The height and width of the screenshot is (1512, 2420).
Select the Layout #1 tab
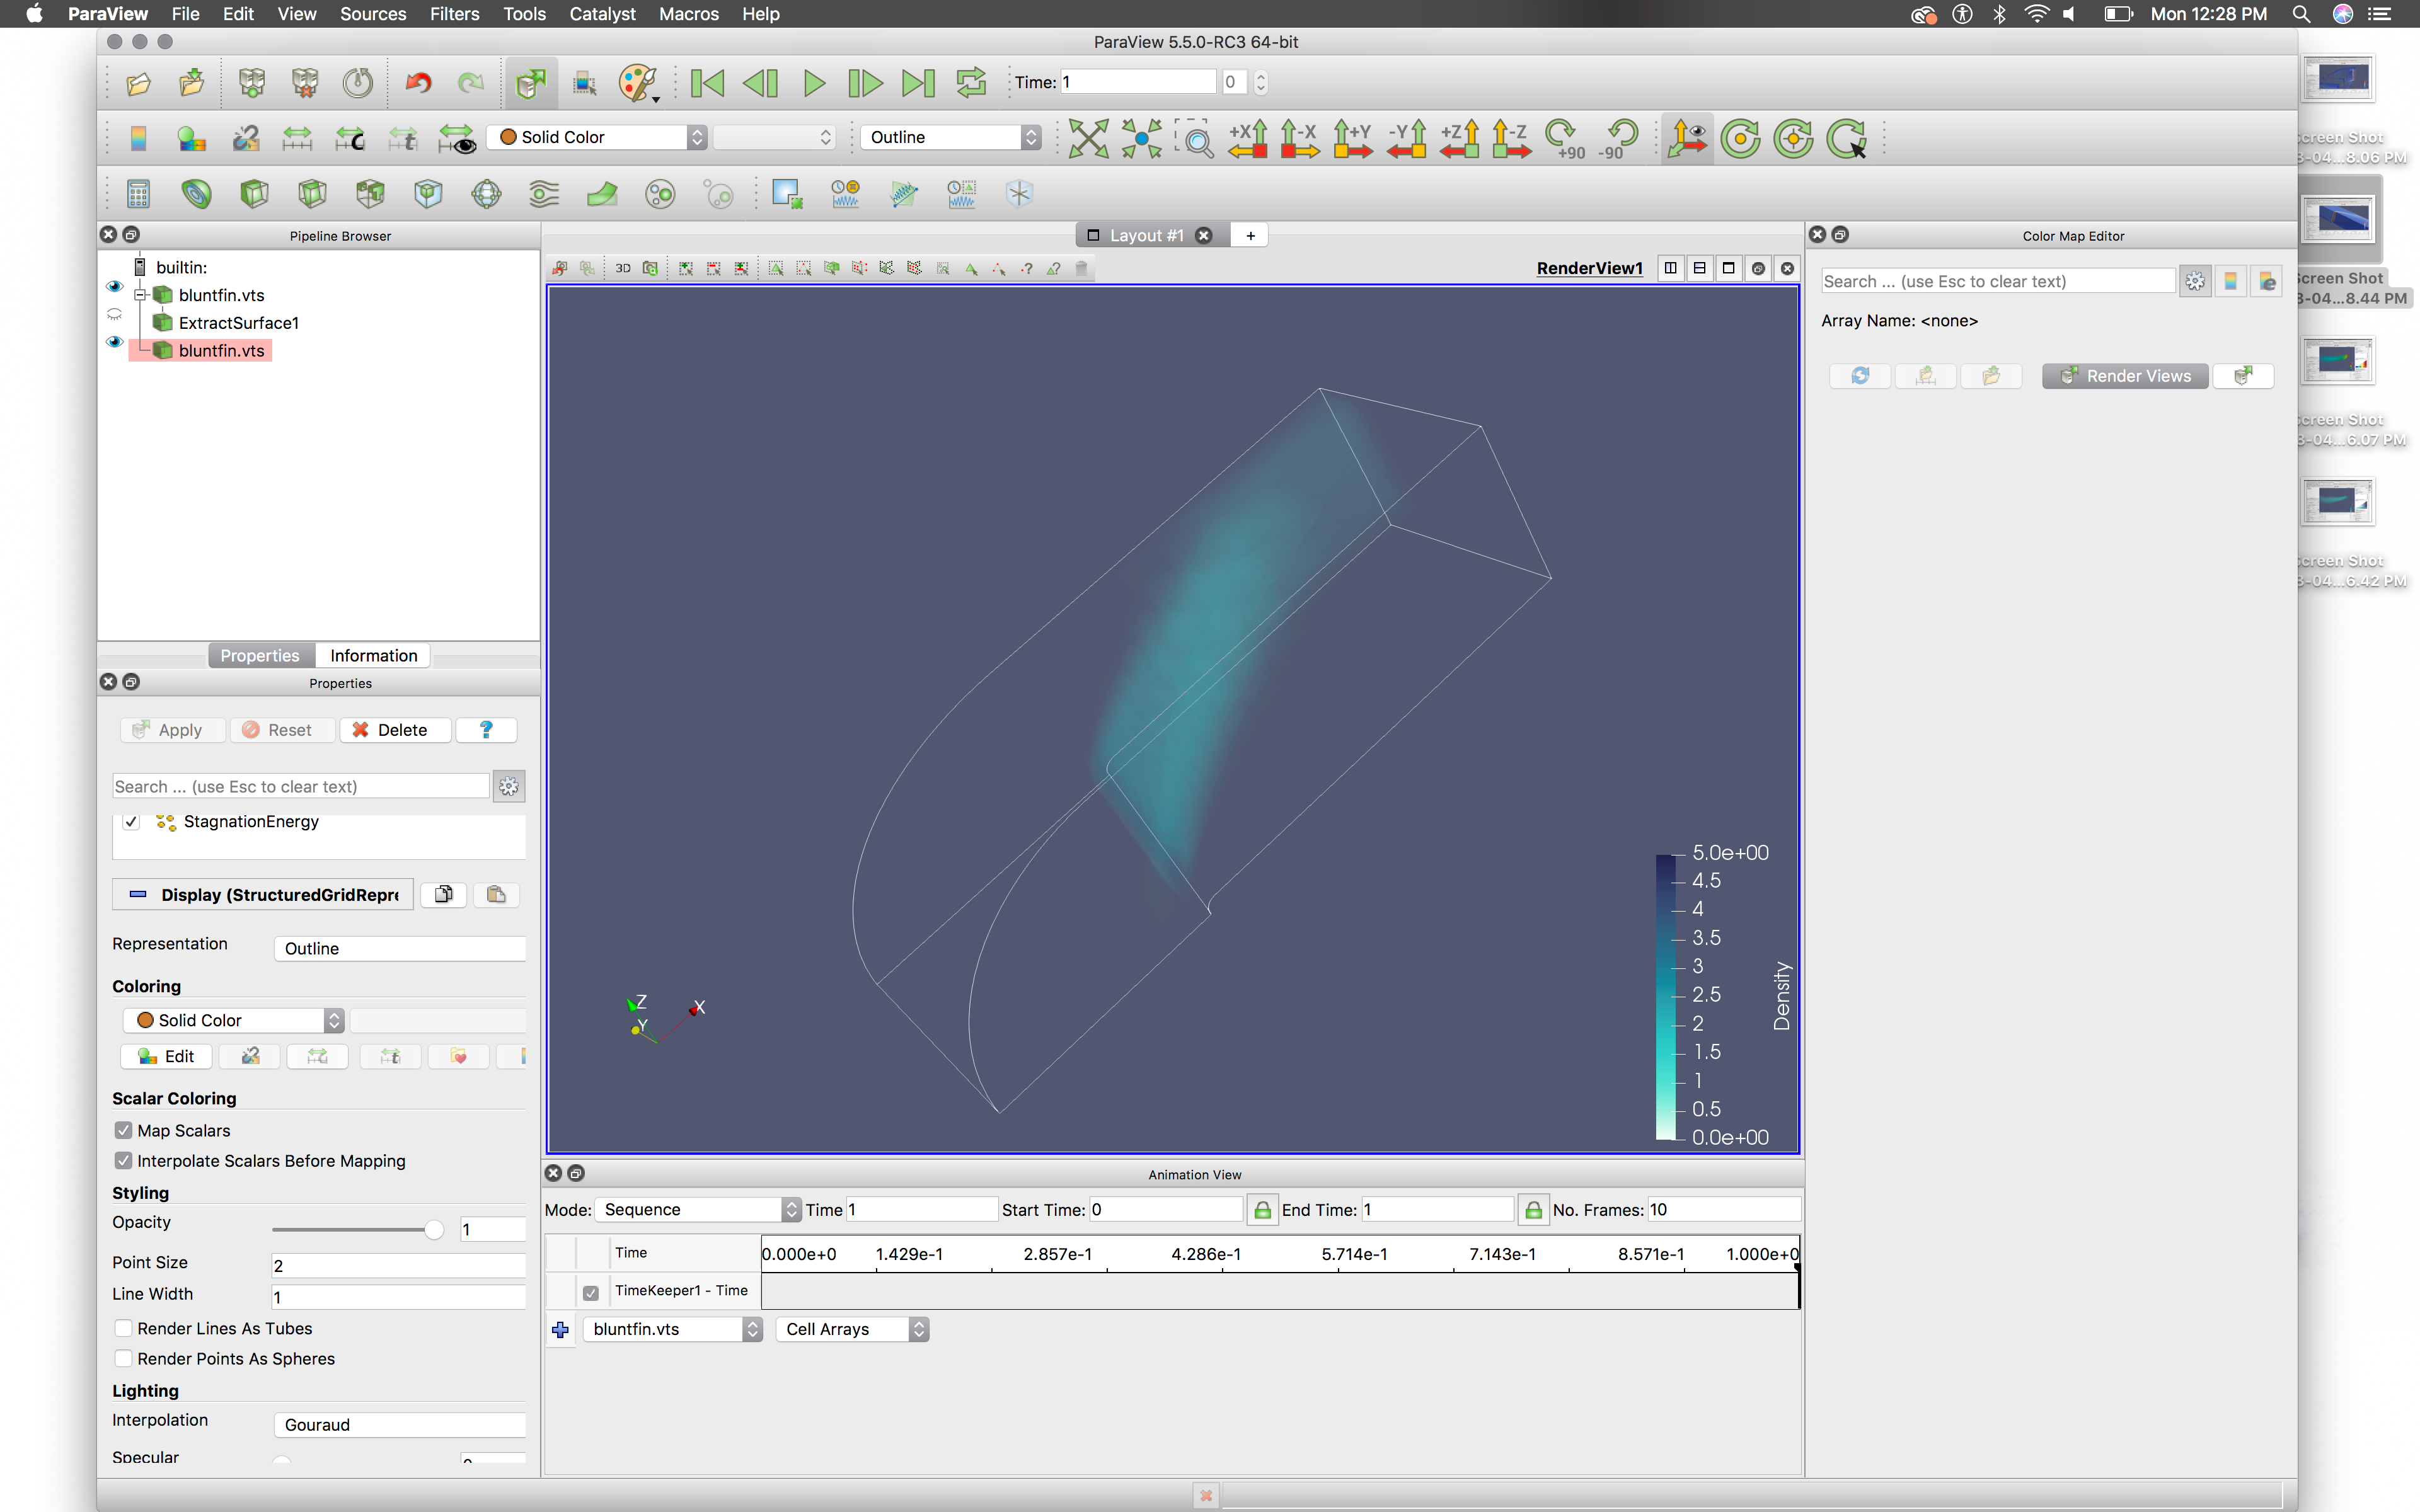coord(1146,235)
